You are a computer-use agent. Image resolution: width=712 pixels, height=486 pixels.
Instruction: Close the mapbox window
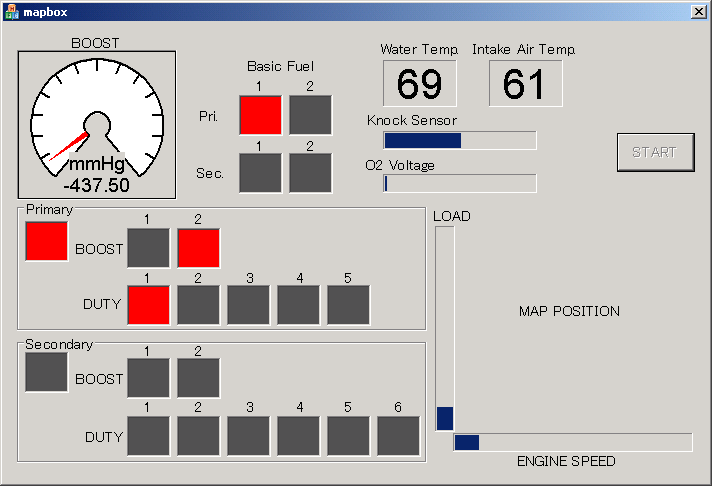[x=698, y=10]
